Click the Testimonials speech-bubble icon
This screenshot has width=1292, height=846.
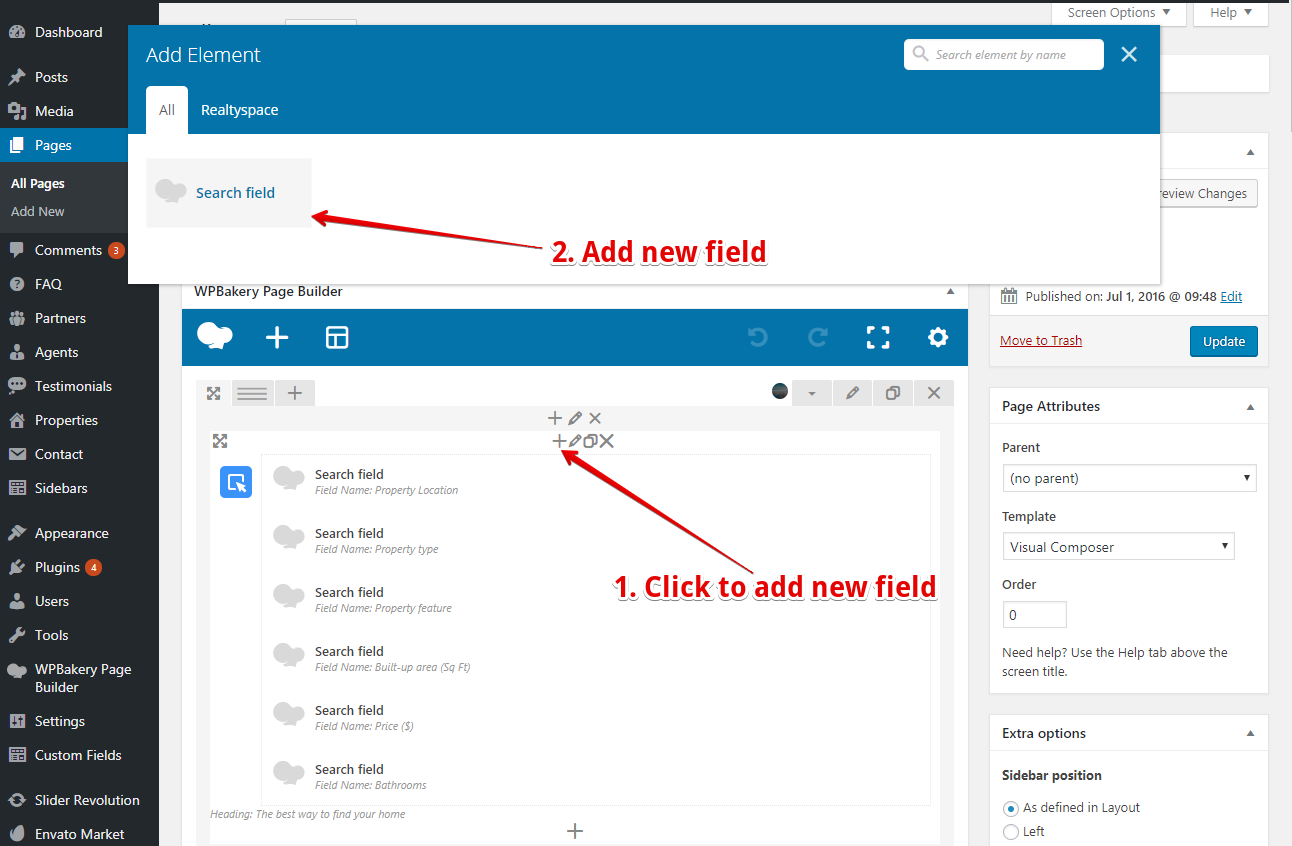[17, 386]
